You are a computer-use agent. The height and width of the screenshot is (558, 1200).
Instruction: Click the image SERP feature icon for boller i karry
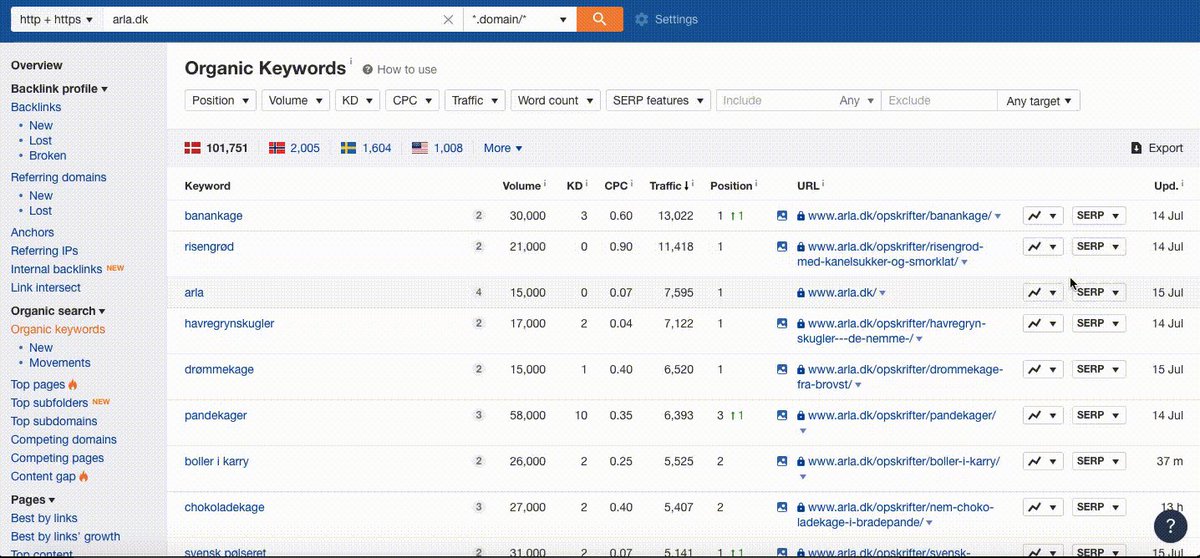pyautogui.click(x=782, y=461)
